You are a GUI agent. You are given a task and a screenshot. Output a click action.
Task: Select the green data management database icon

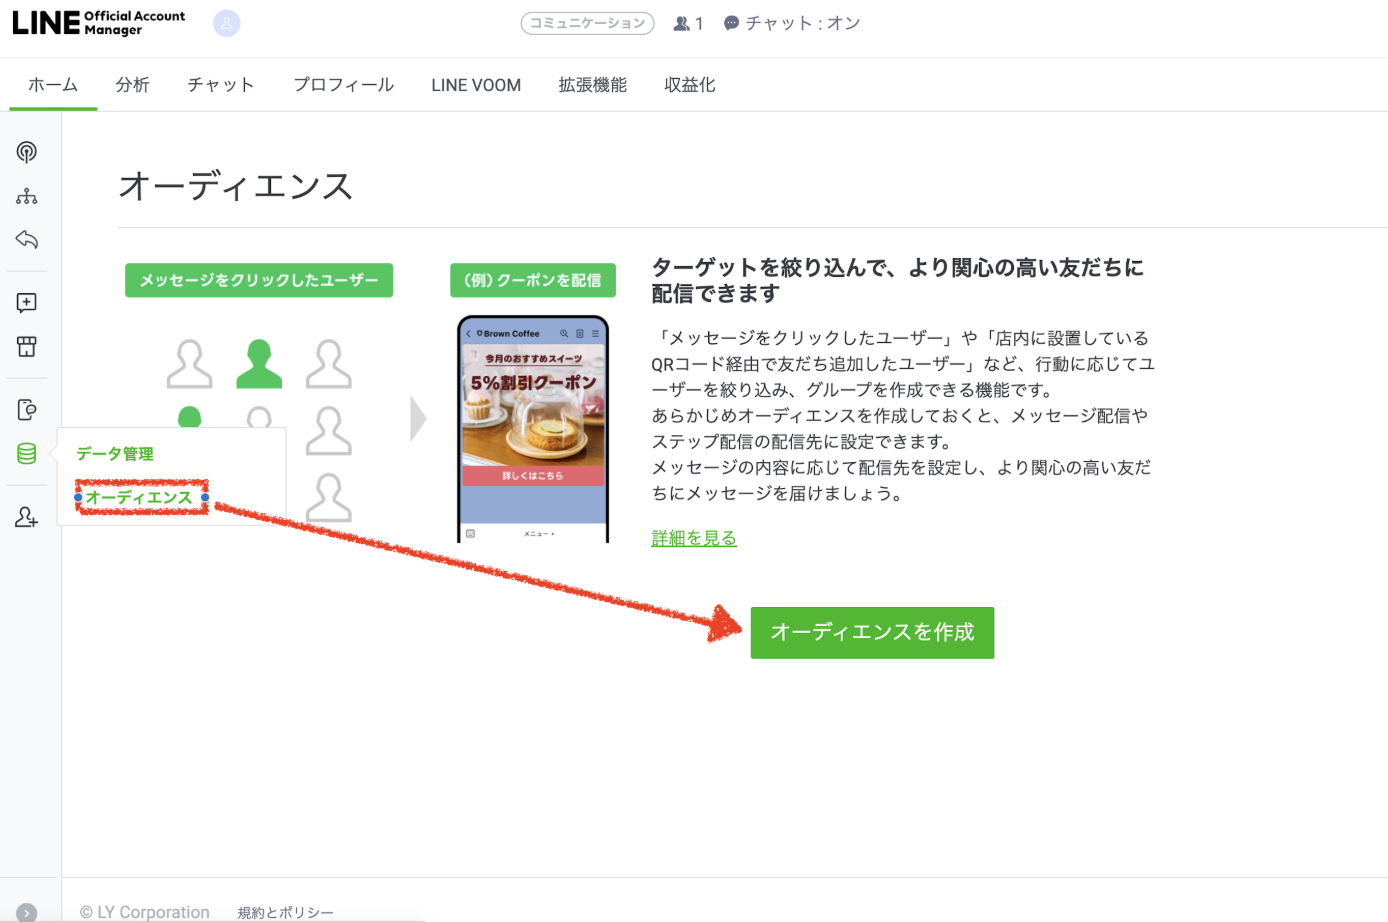click(26, 452)
